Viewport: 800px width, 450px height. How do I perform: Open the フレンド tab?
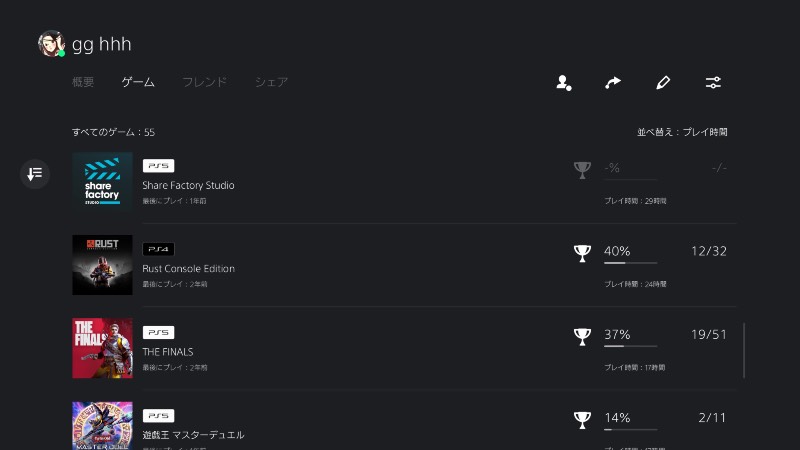(204, 82)
